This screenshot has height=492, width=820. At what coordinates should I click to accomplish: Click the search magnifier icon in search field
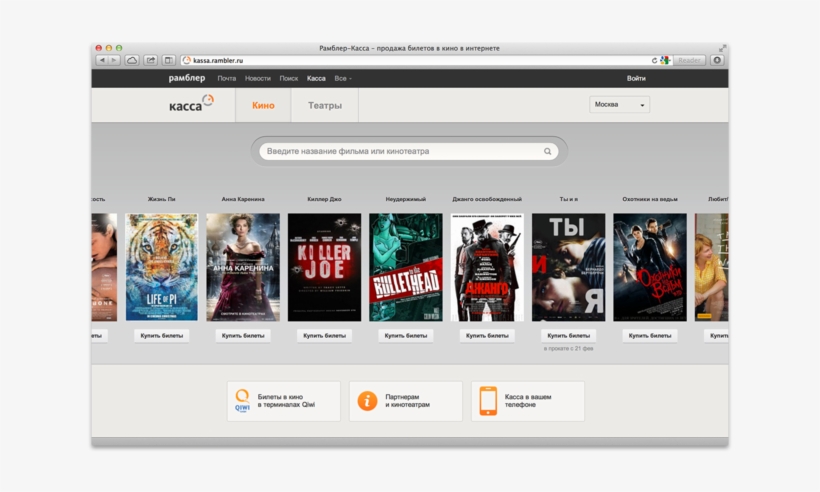[547, 152]
